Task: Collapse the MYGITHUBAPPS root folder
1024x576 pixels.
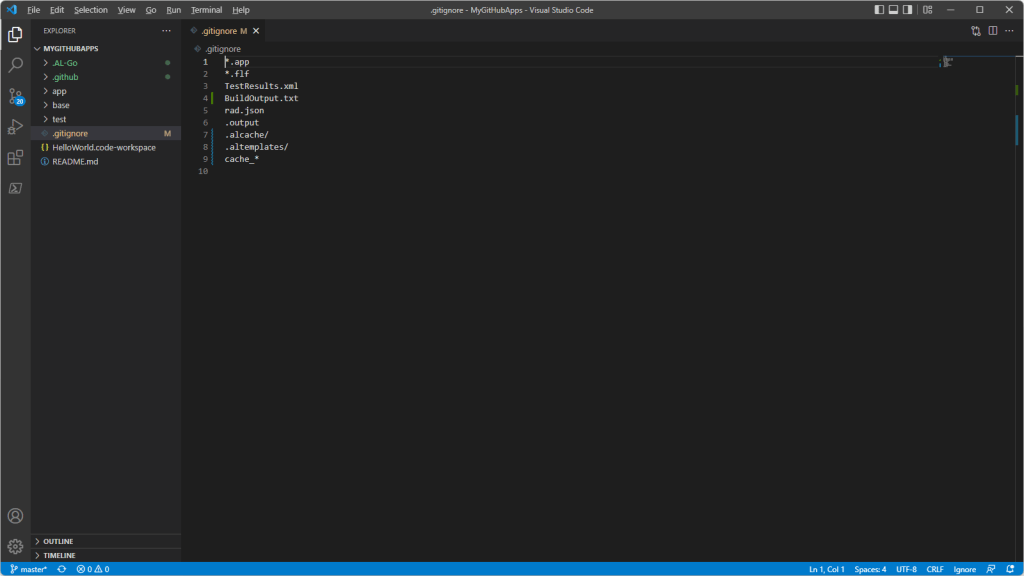Action: tap(106, 48)
